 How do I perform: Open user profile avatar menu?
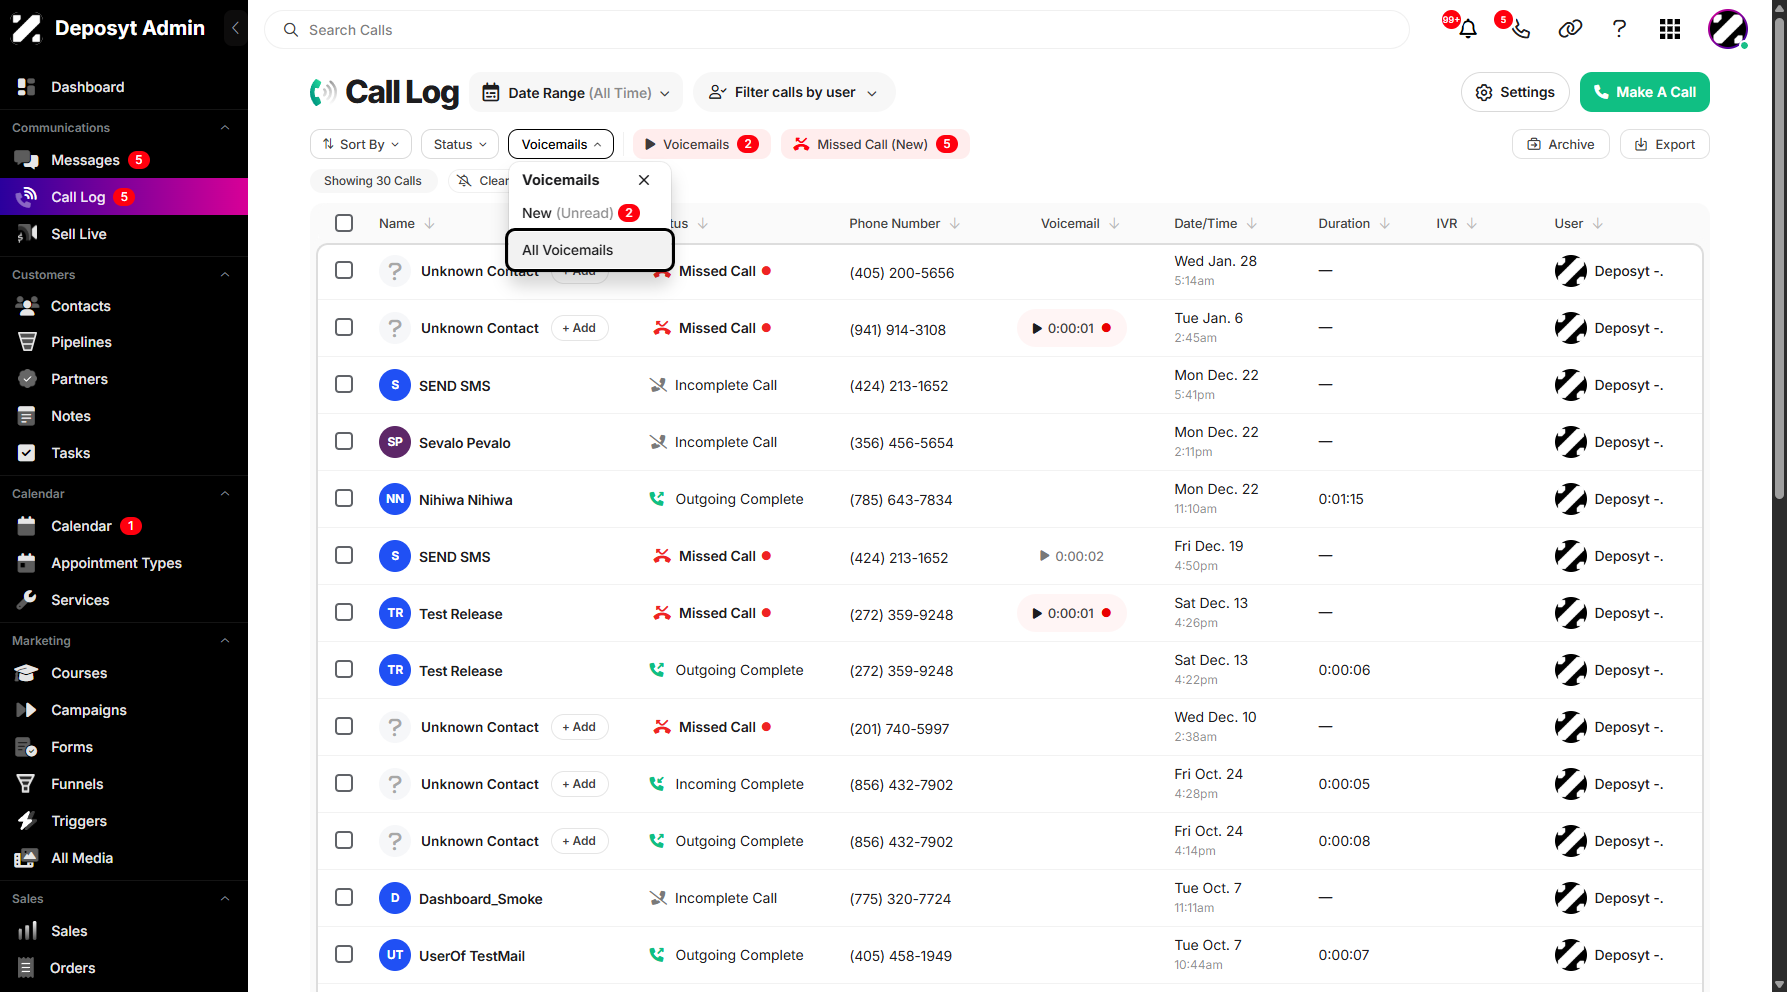point(1727,29)
